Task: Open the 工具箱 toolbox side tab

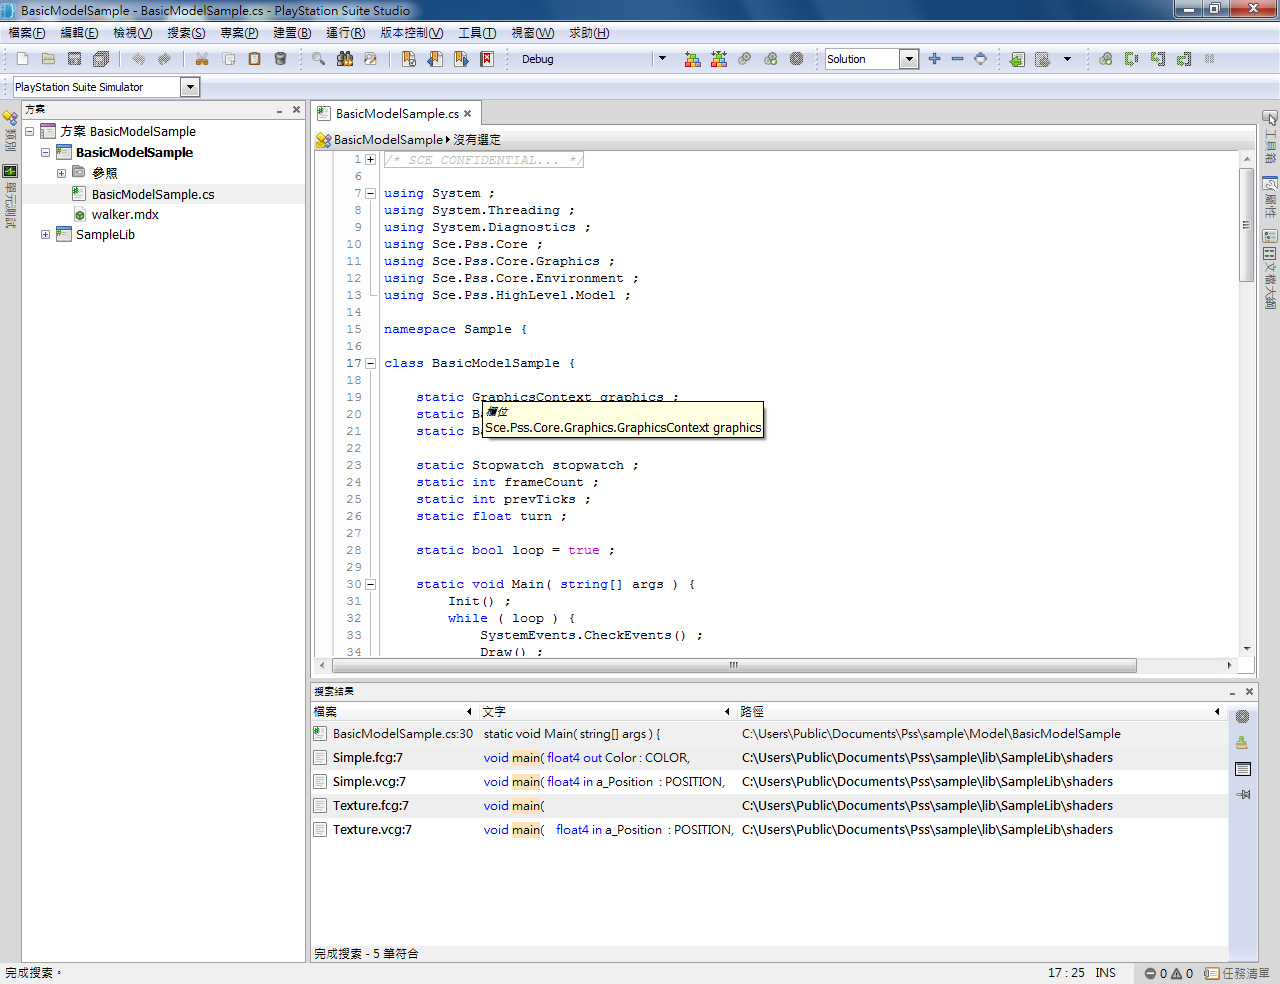Action: pos(1270,137)
